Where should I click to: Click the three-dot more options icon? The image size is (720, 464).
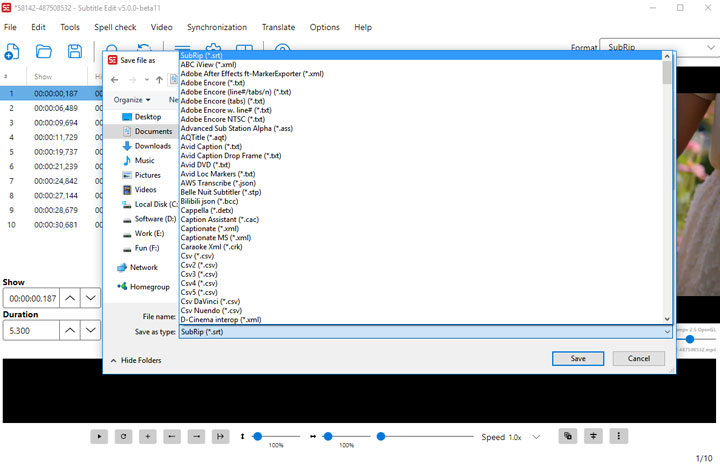coord(621,436)
